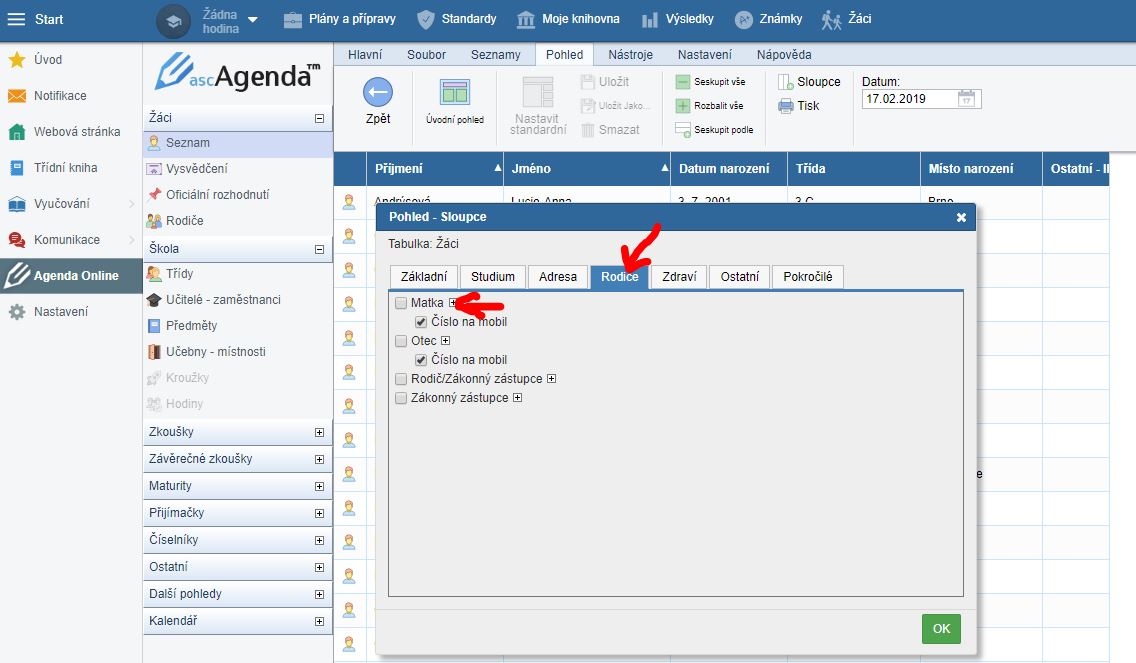This screenshot has width=1136, height=663.
Task: Enable the Matka checkbox
Action: tap(401, 303)
